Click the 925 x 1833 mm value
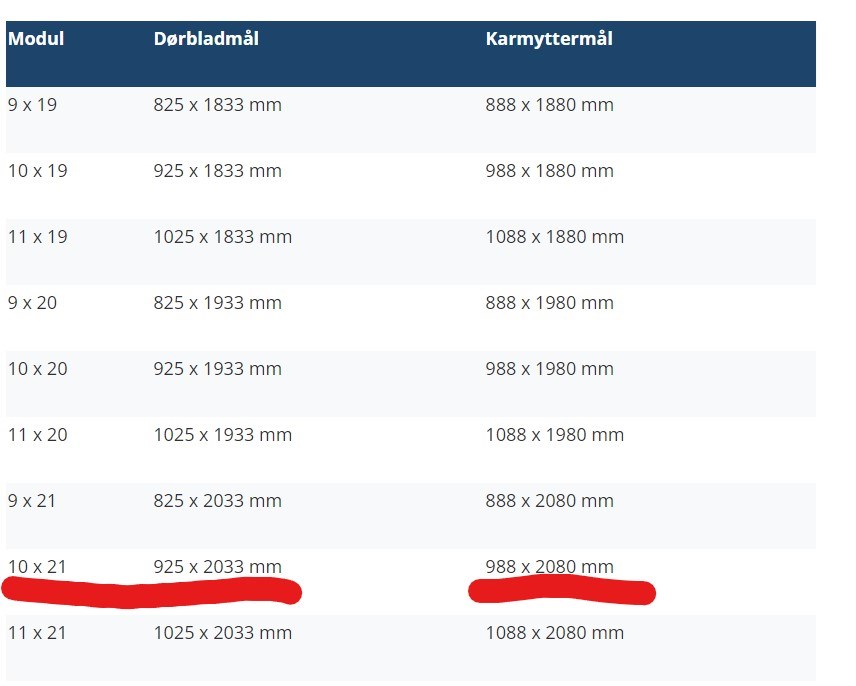 coord(217,171)
